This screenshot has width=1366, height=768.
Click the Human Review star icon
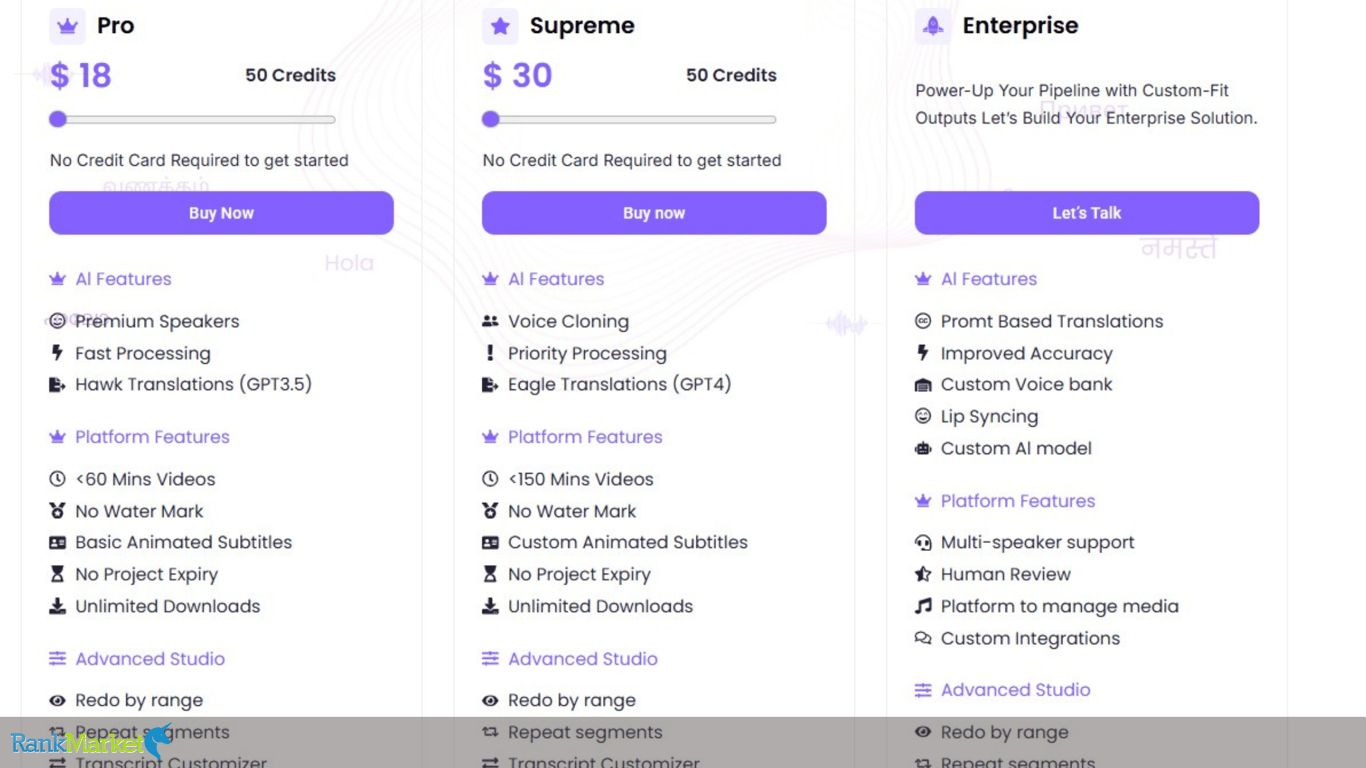pyautogui.click(x=923, y=574)
